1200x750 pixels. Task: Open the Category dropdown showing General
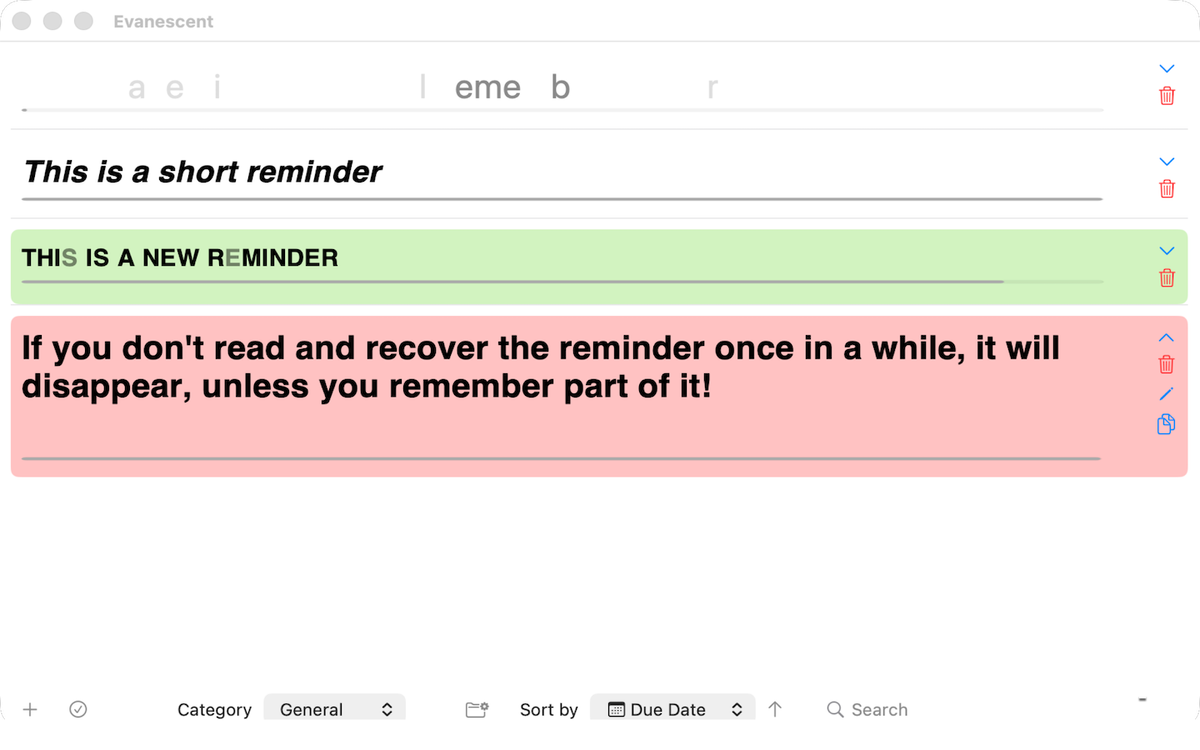(335, 709)
